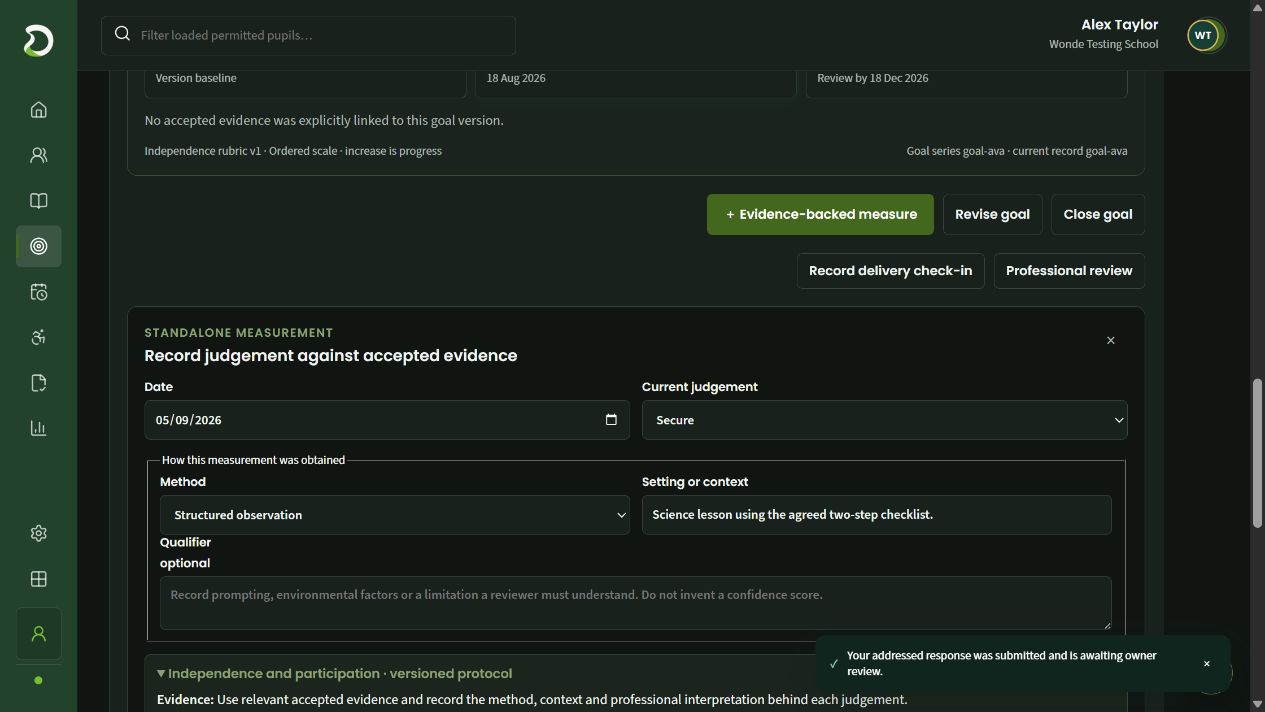Open the book icon in the sidebar
The width and height of the screenshot is (1265, 712).
coord(38,201)
